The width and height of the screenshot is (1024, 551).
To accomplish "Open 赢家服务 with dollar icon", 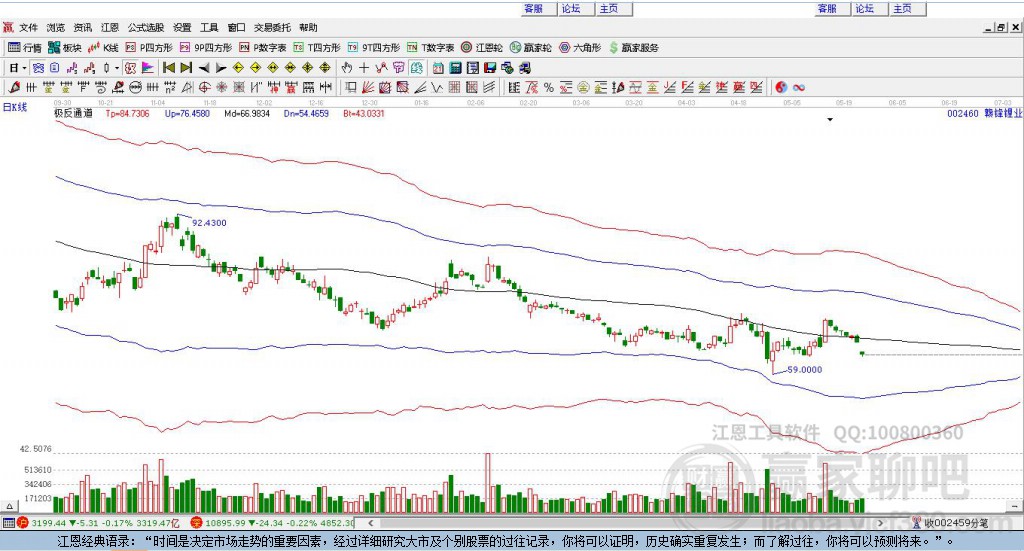I will point(633,48).
